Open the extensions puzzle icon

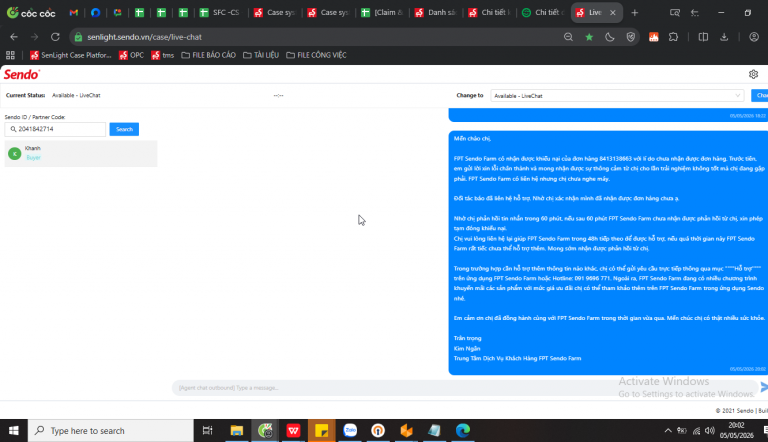tap(674, 37)
